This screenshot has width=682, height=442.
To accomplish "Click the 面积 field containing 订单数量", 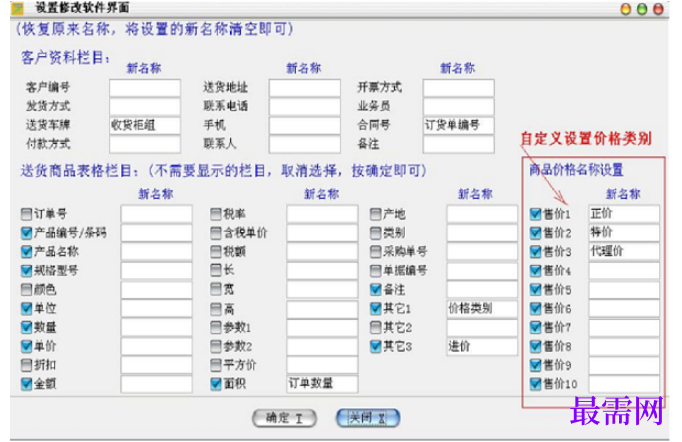I will [322, 384].
